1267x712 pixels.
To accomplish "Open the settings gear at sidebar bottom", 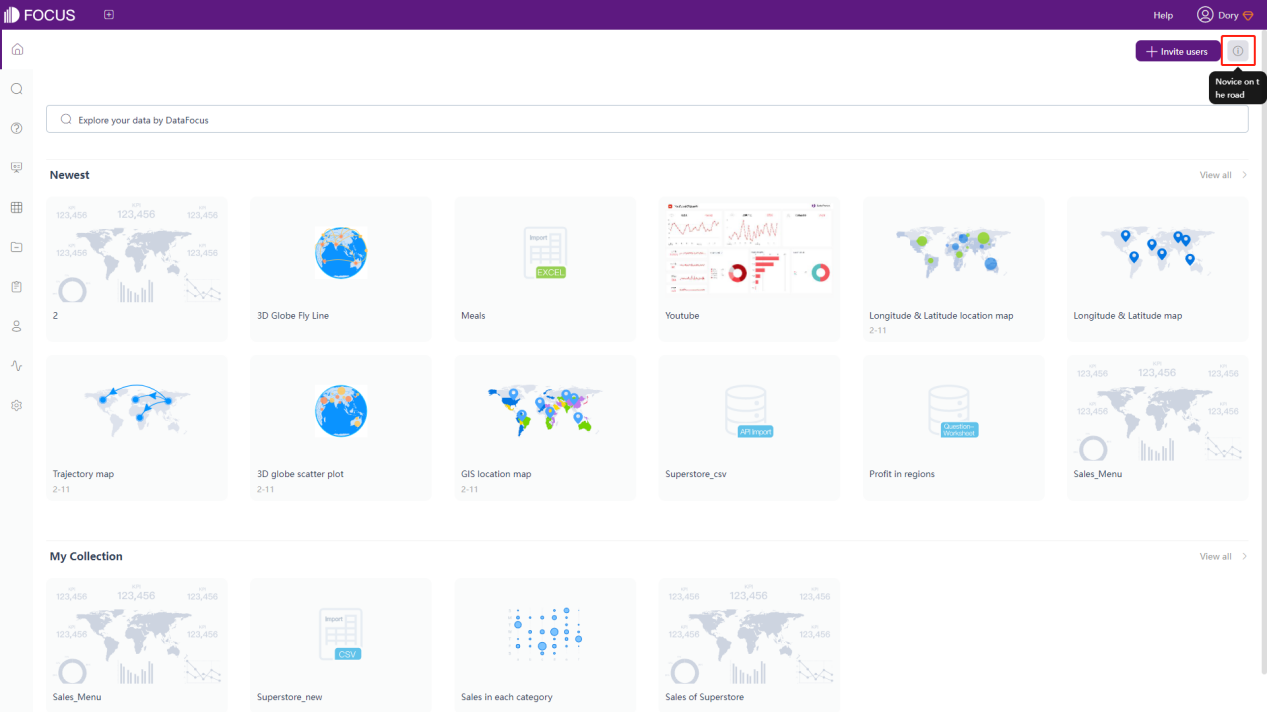I will pos(16,405).
